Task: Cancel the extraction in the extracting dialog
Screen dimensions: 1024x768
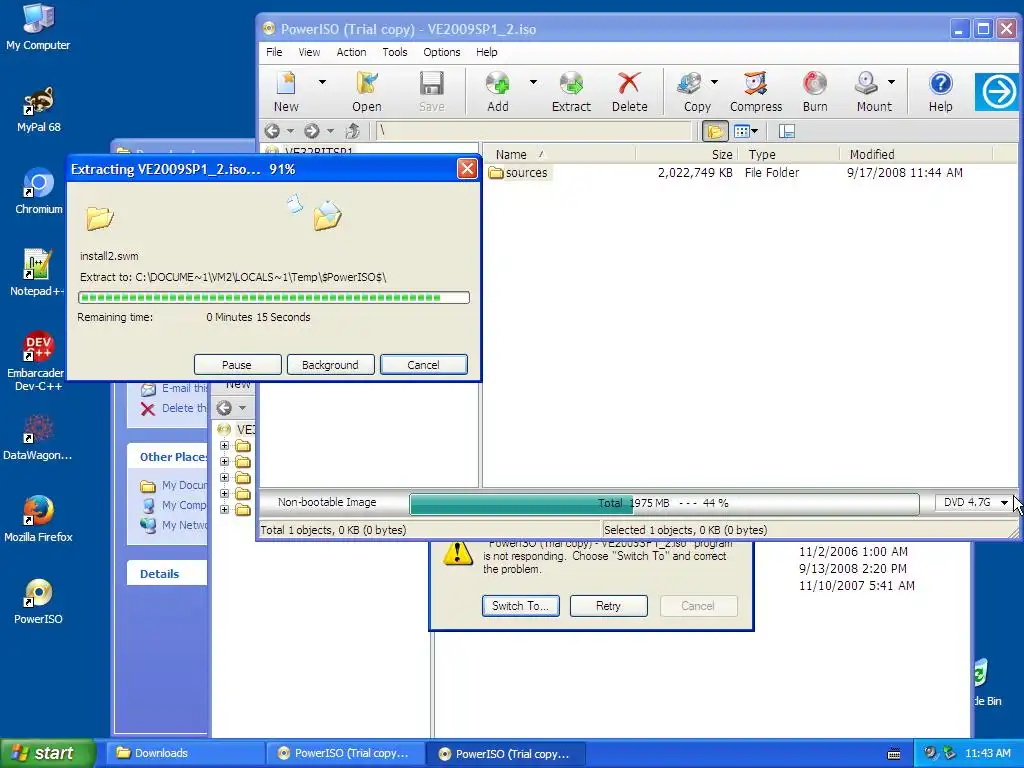Action: [424, 365]
